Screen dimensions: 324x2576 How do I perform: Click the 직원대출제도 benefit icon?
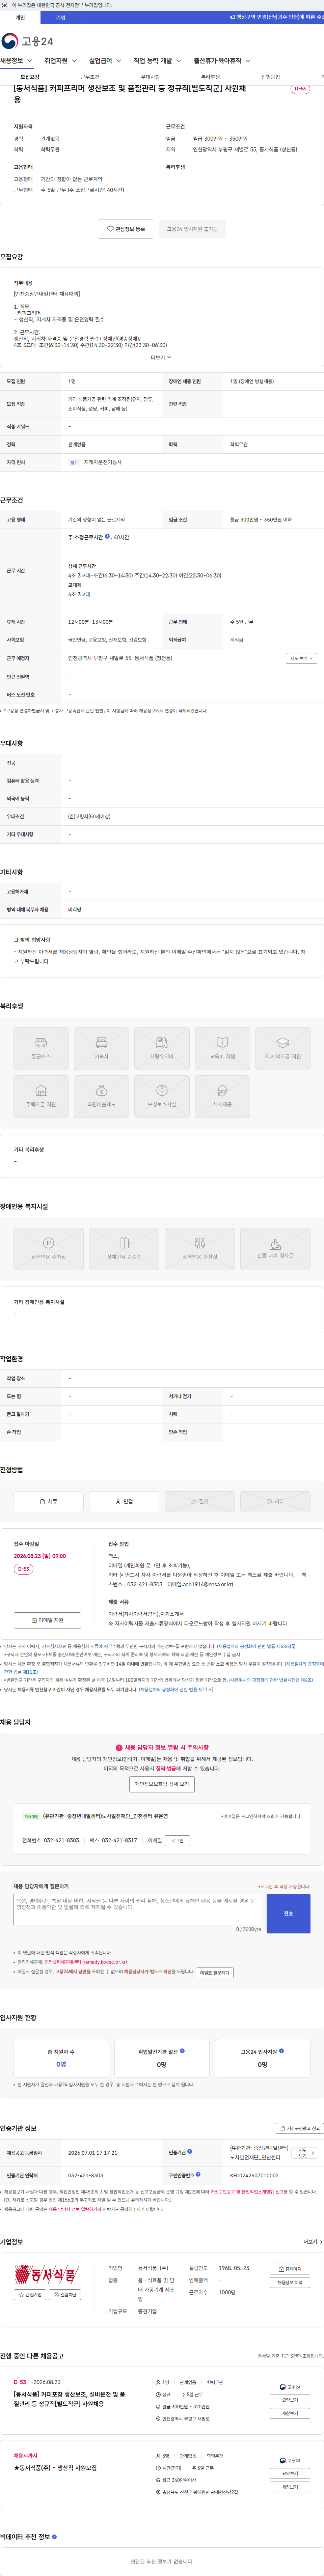[101, 1097]
